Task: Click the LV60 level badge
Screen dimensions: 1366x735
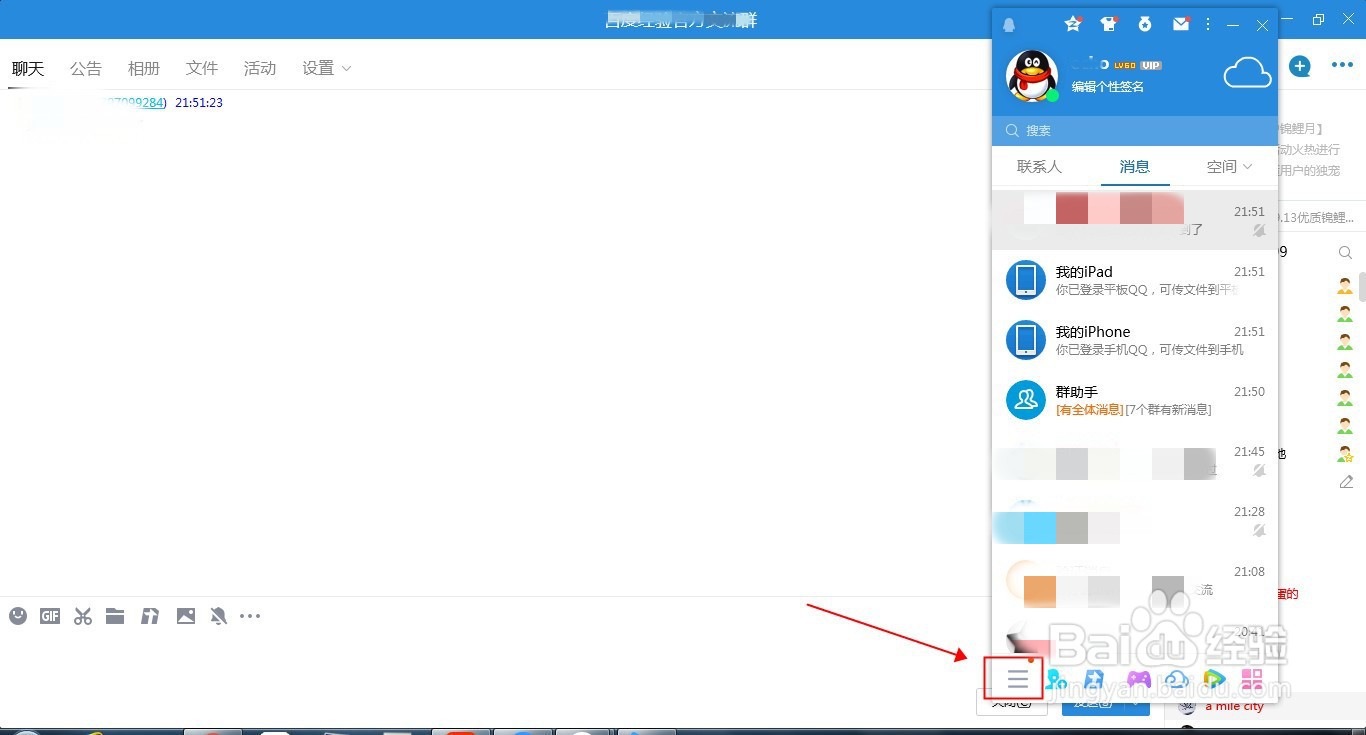Action: 1125,65
